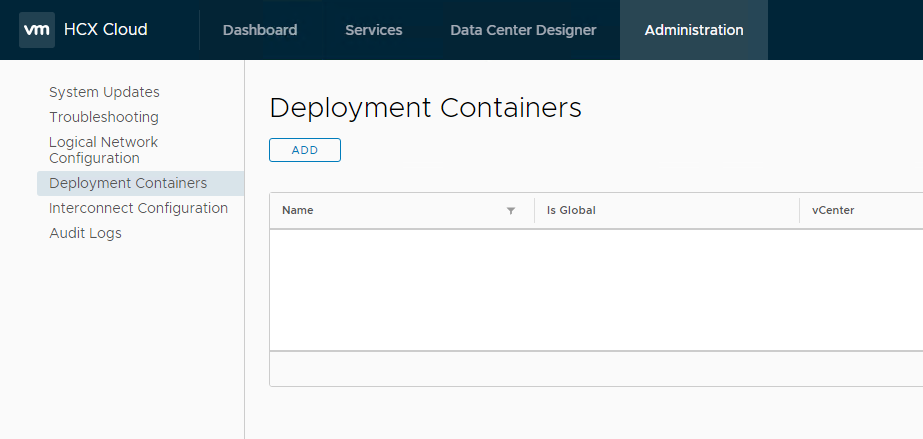Click the table footer bar

click(x=596, y=368)
